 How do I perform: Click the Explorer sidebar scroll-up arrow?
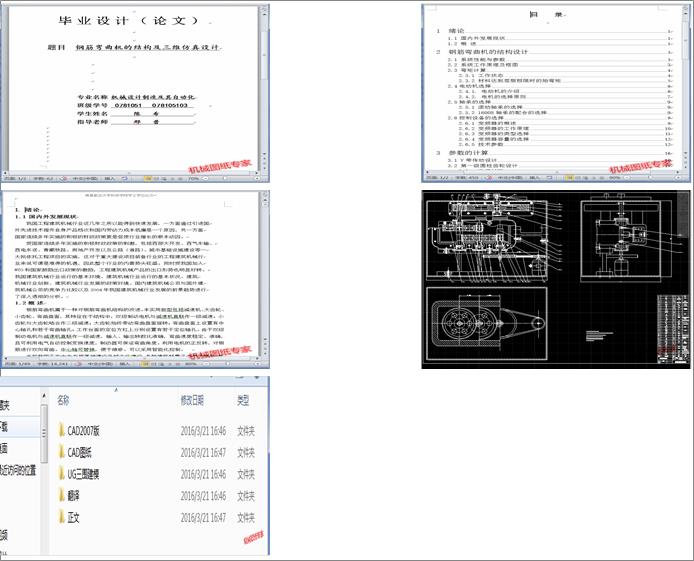click(x=44, y=396)
